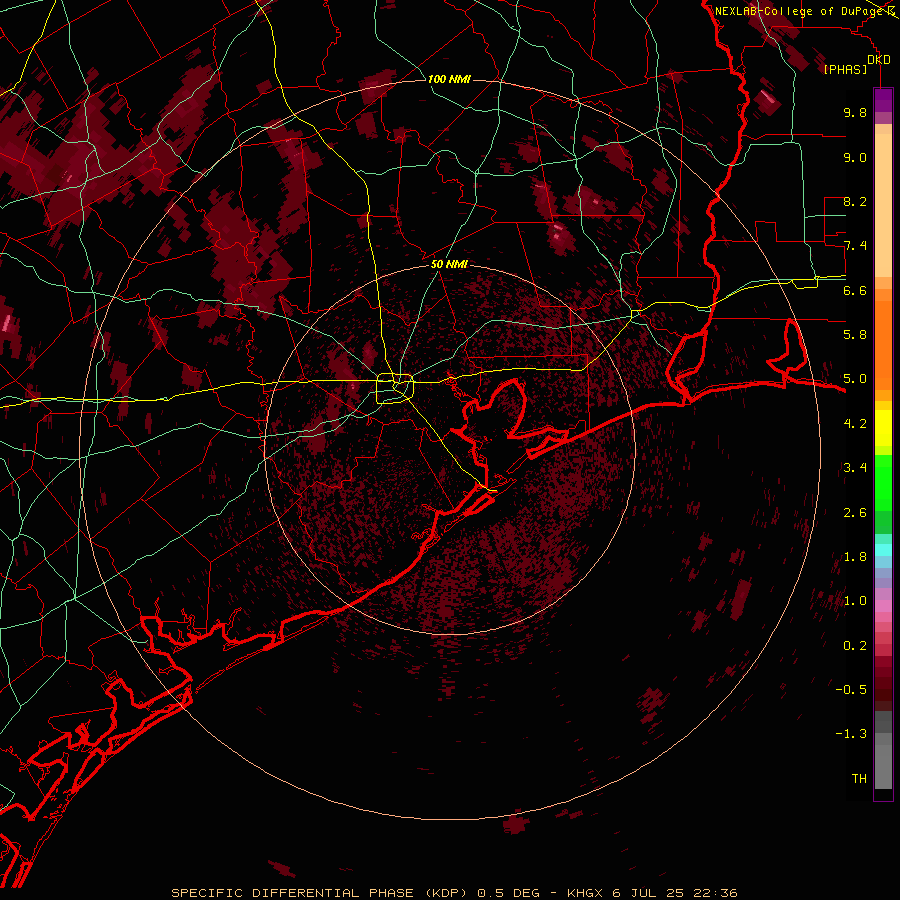This screenshot has width=900, height=900.
Task: Click the 50 NMI range ring label
Action: click(x=449, y=265)
